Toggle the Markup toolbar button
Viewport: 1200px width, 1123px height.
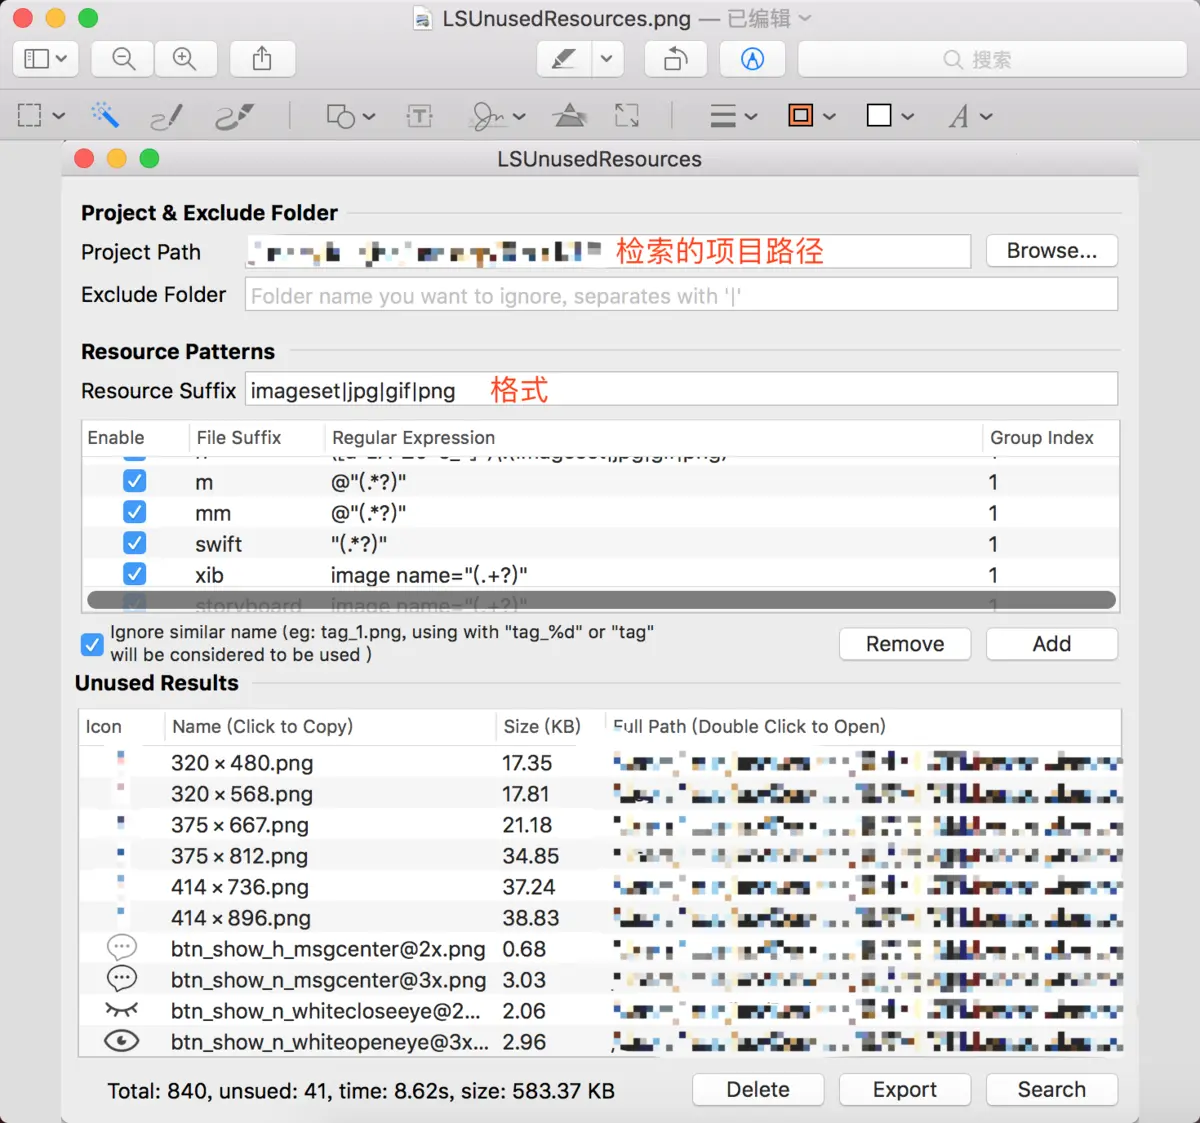[752, 59]
